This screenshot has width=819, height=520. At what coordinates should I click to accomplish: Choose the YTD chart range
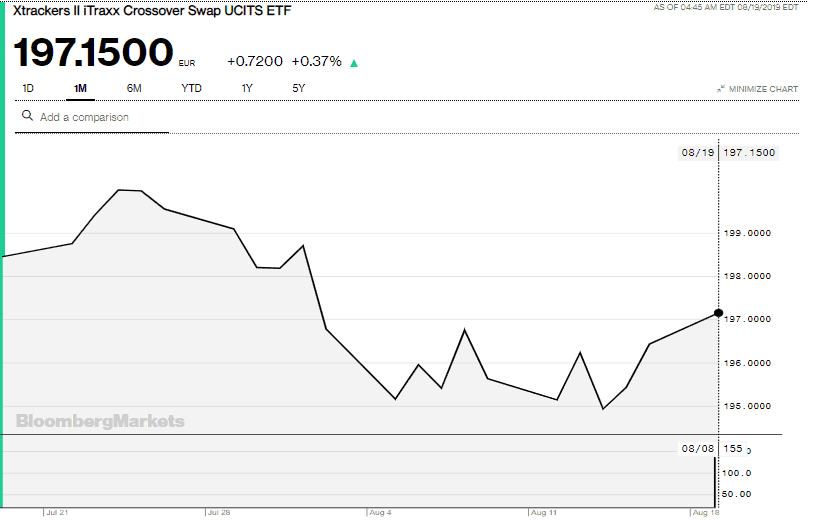(191, 88)
